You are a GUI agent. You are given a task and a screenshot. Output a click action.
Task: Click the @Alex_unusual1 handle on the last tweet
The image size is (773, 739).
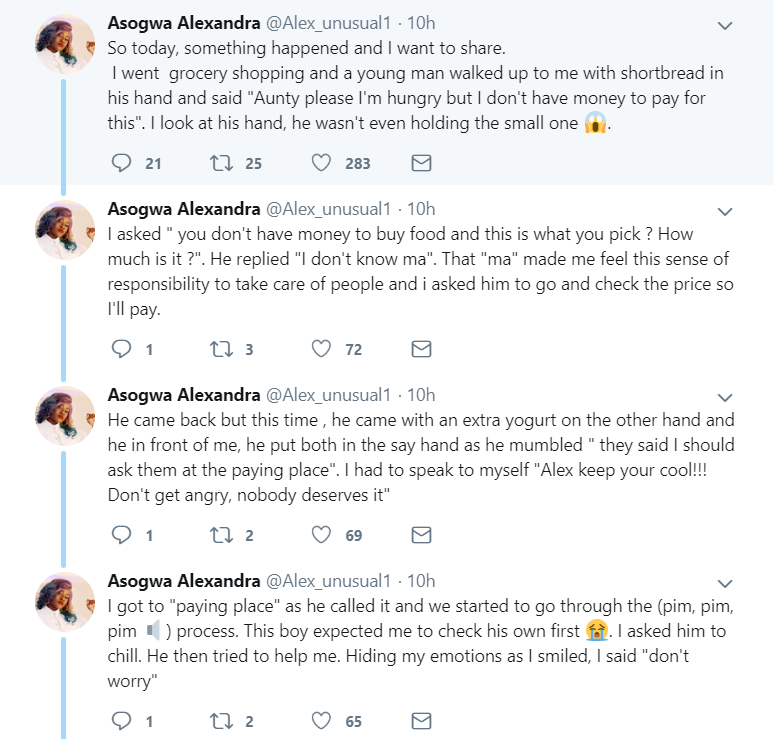pyautogui.click(x=327, y=580)
